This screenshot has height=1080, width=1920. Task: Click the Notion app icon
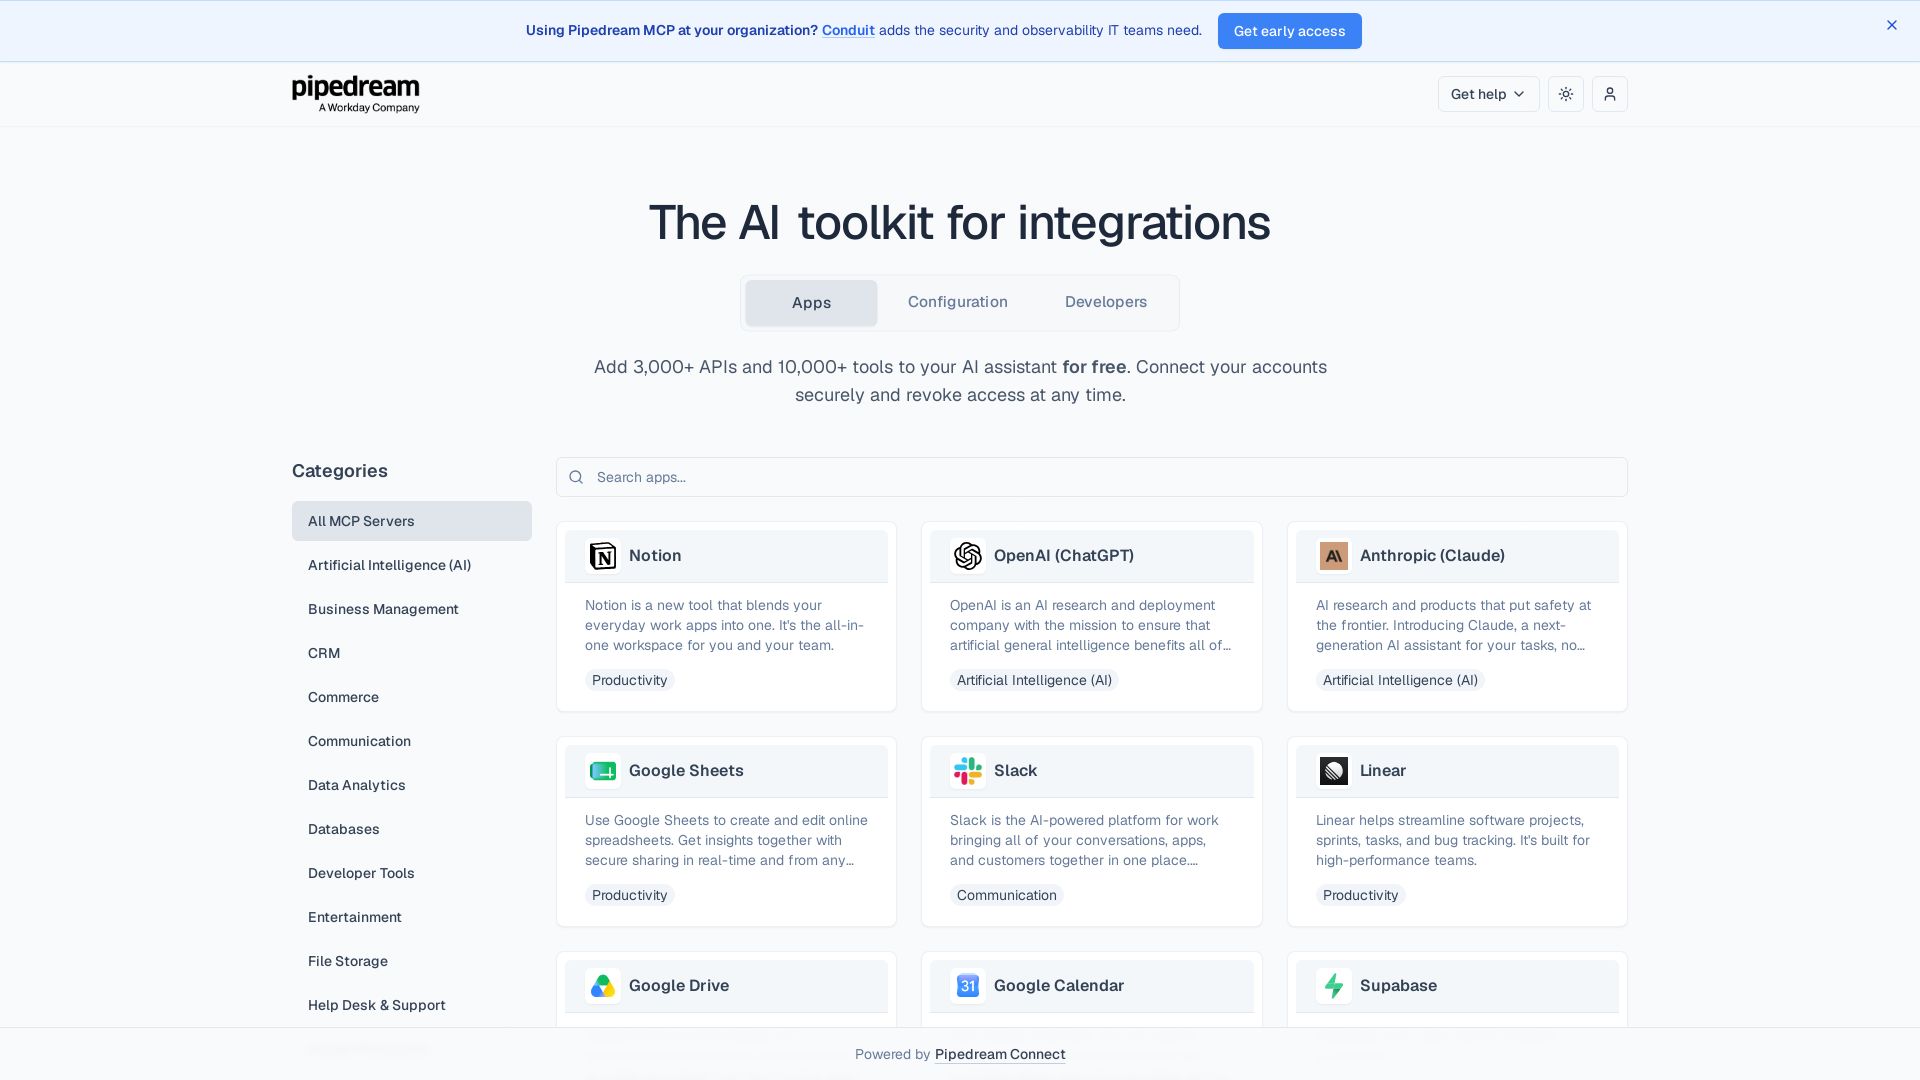(x=603, y=556)
